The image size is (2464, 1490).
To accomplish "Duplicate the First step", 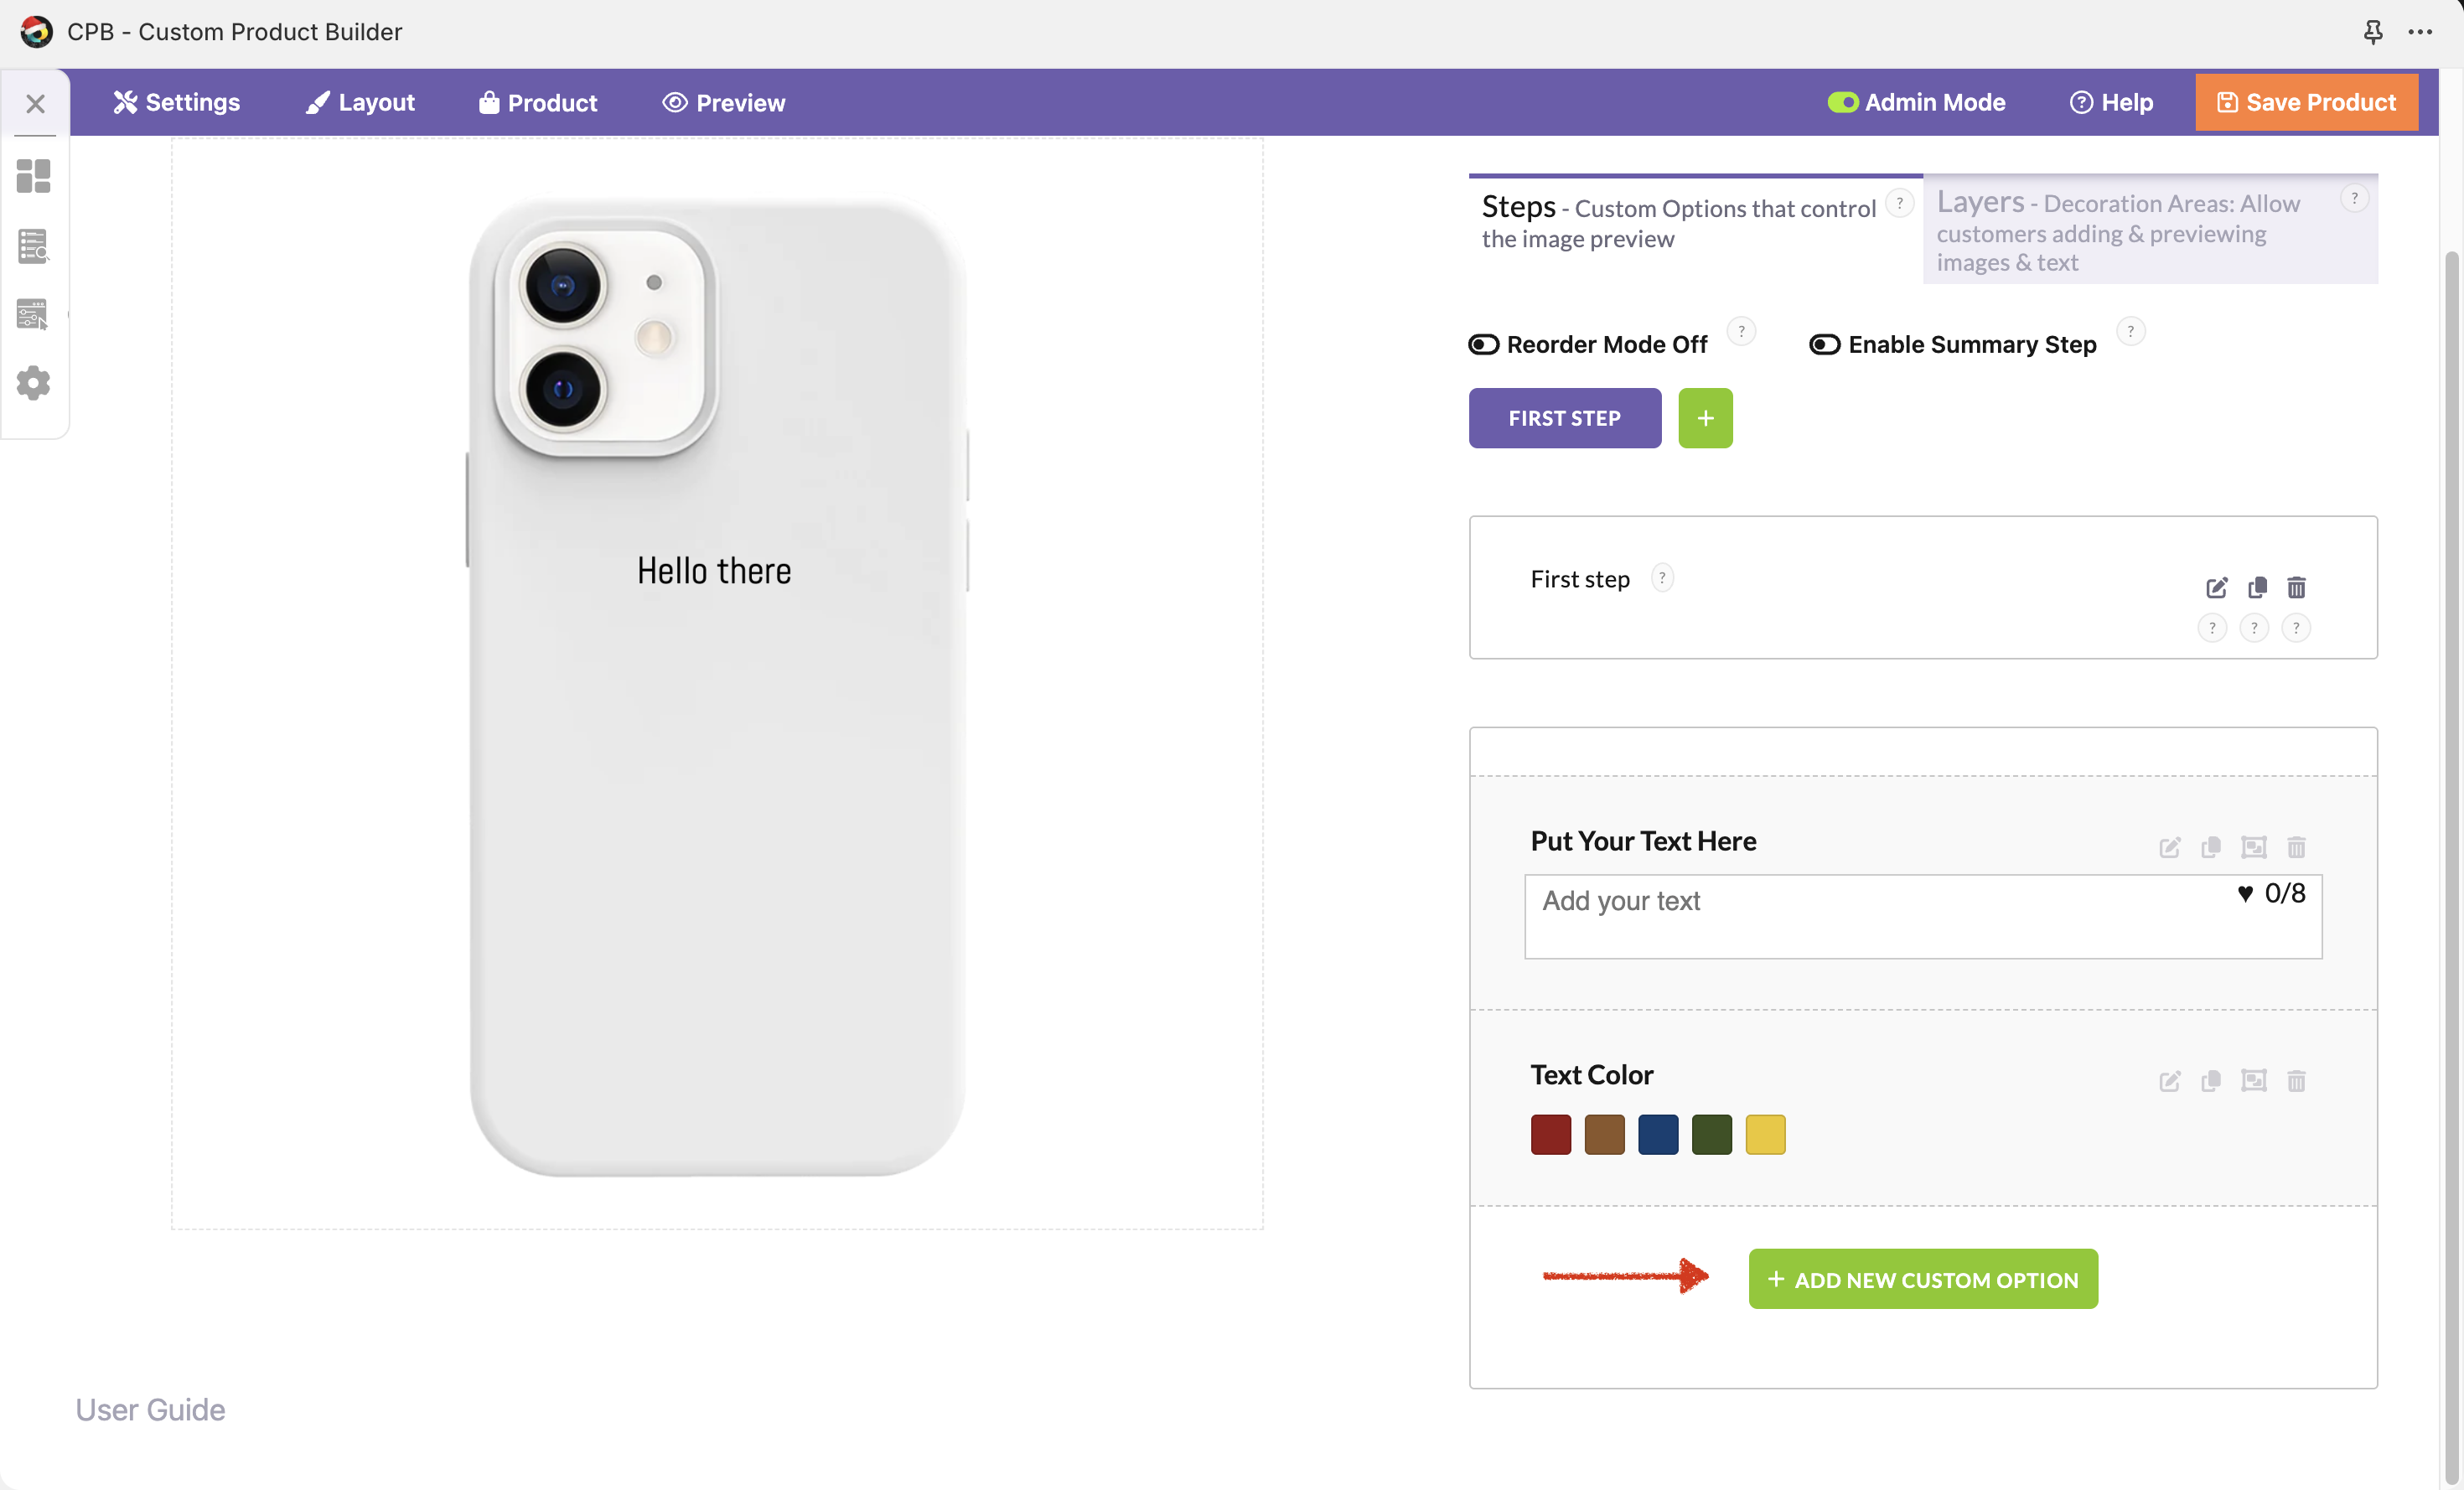I will [x=2257, y=587].
